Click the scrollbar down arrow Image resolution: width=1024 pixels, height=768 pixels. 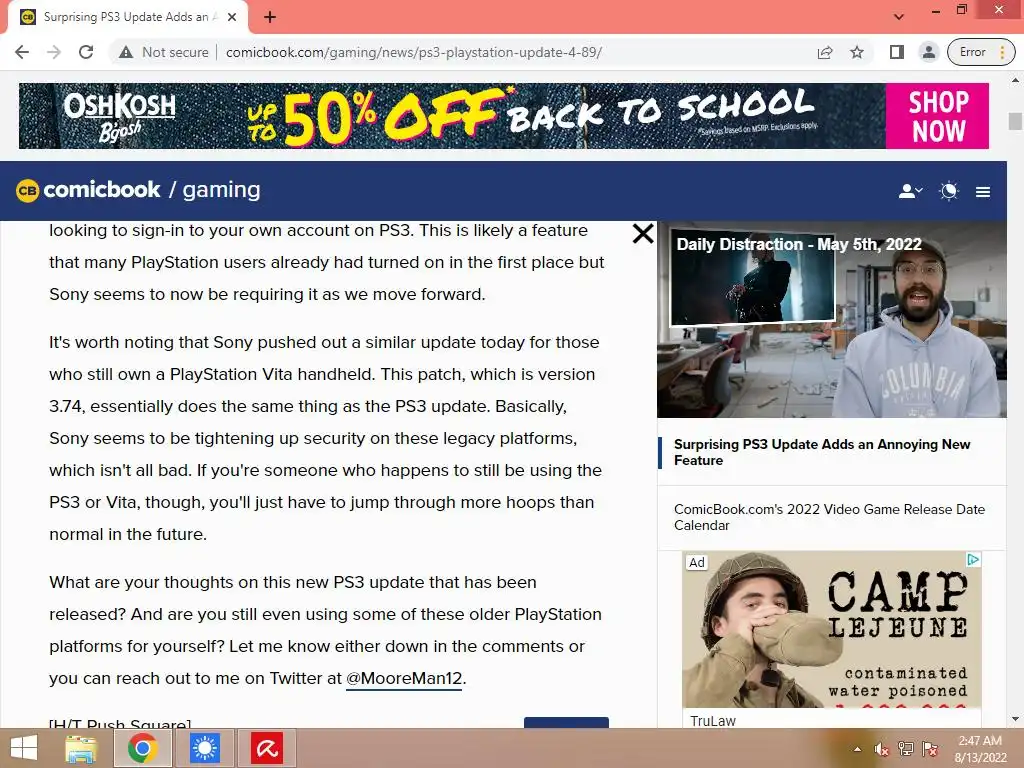1015,720
